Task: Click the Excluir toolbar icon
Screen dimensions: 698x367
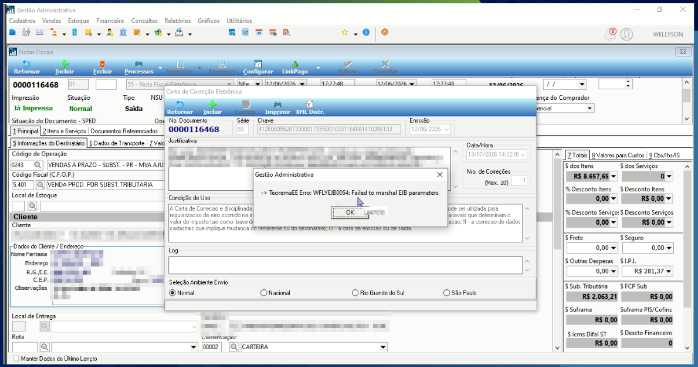Action: tap(102, 67)
